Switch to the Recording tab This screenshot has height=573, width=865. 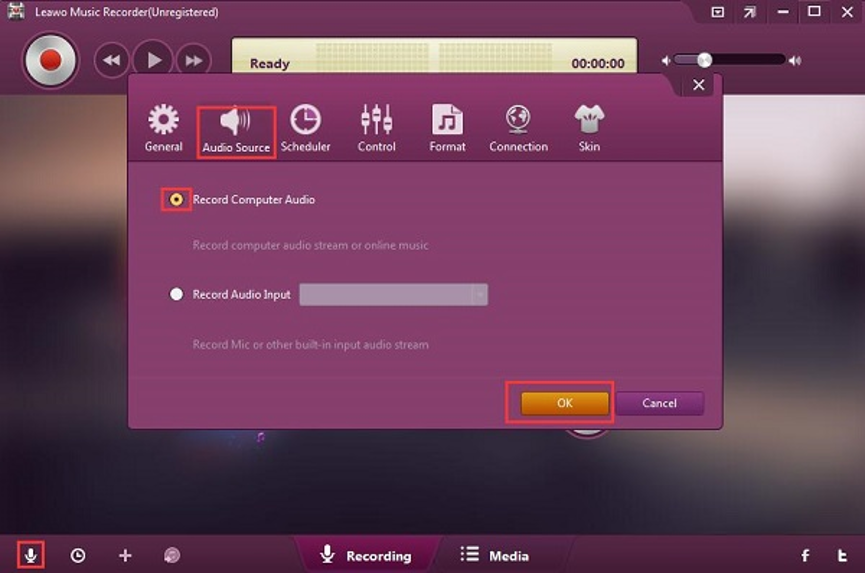366,555
